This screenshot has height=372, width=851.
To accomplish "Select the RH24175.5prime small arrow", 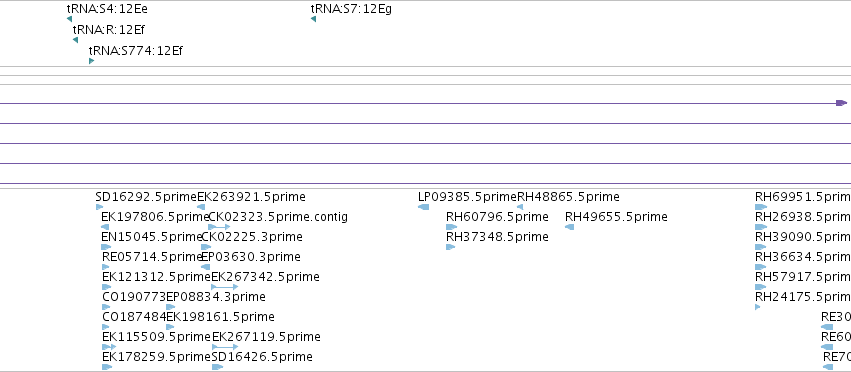I will coord(758,307).
